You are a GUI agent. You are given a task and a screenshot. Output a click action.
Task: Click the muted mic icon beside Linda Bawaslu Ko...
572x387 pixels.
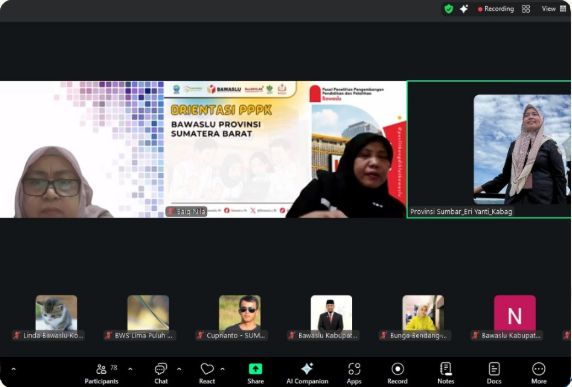click(16, 336)
